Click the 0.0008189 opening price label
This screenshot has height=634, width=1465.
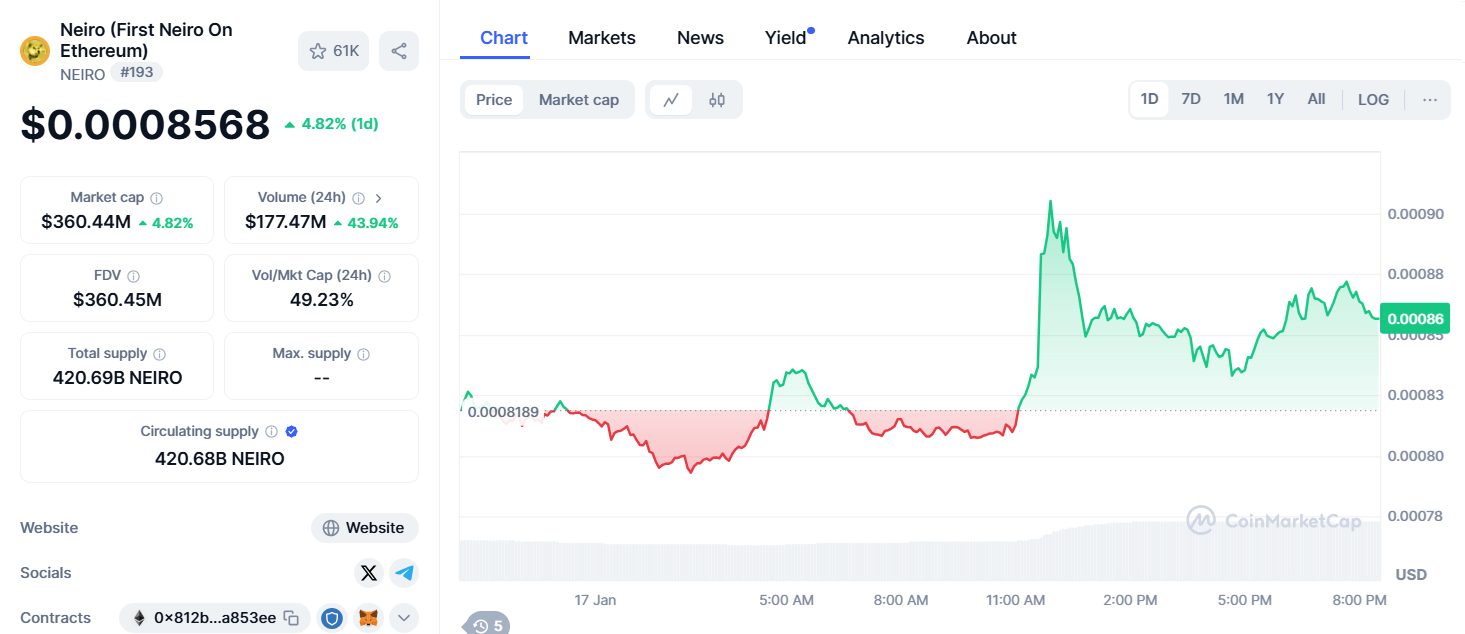503,412
